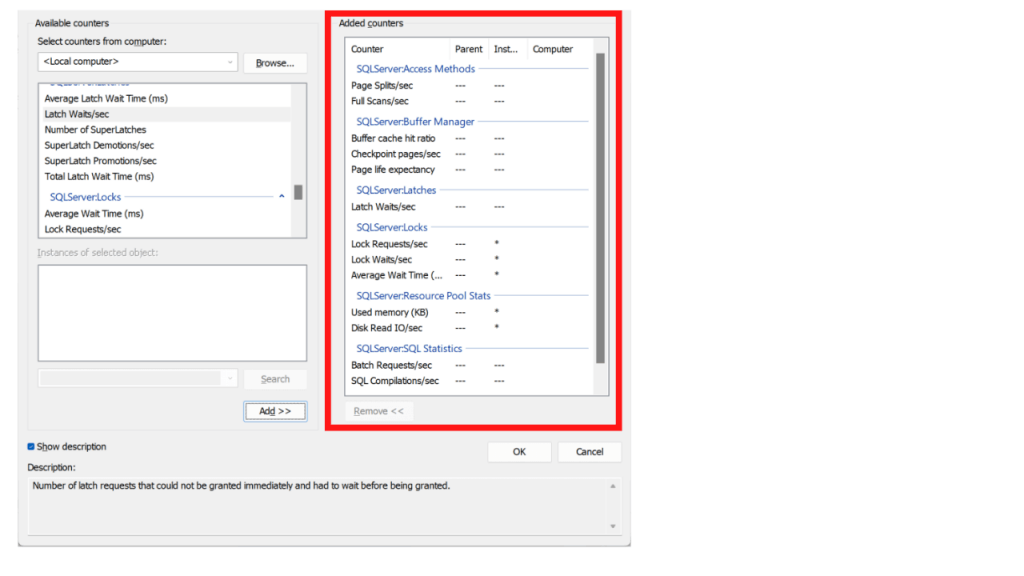Select Batch Requests/sec added counter
The height and width of the screenshot is (576, 1024).
391,366
